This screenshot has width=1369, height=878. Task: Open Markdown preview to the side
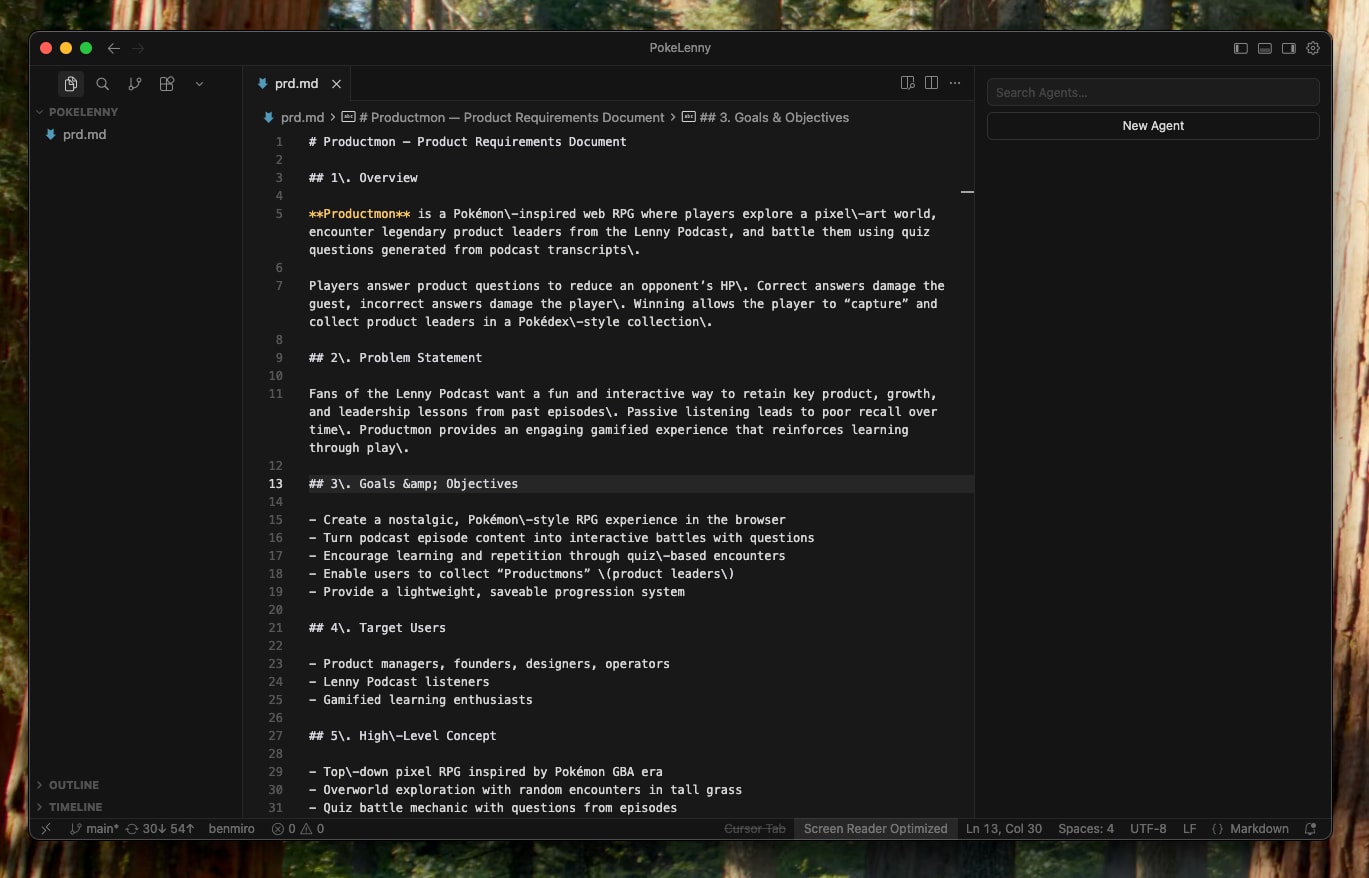pyautogui.click(x=907, y=83)
